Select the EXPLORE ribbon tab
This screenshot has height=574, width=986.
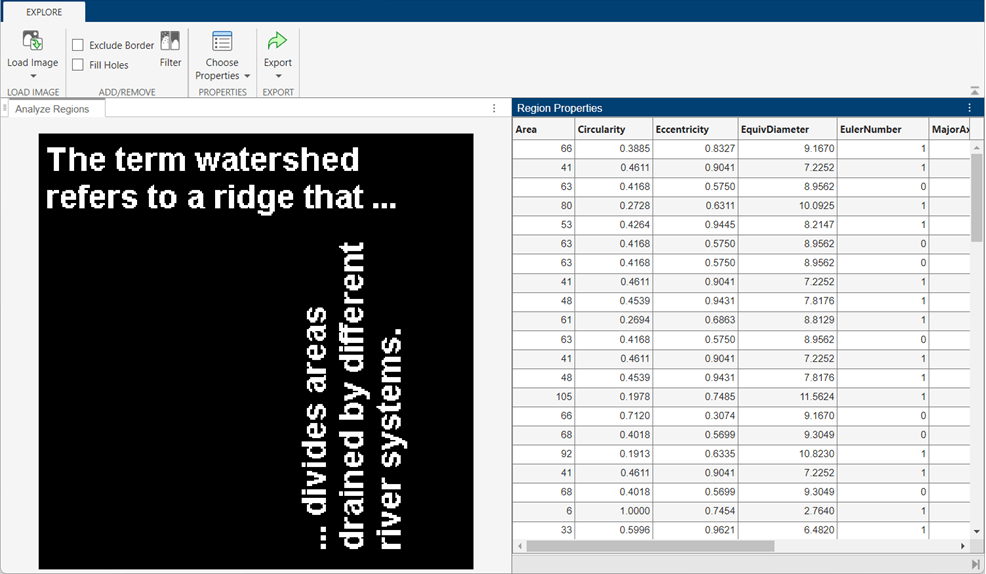click(x=44, y=12)
